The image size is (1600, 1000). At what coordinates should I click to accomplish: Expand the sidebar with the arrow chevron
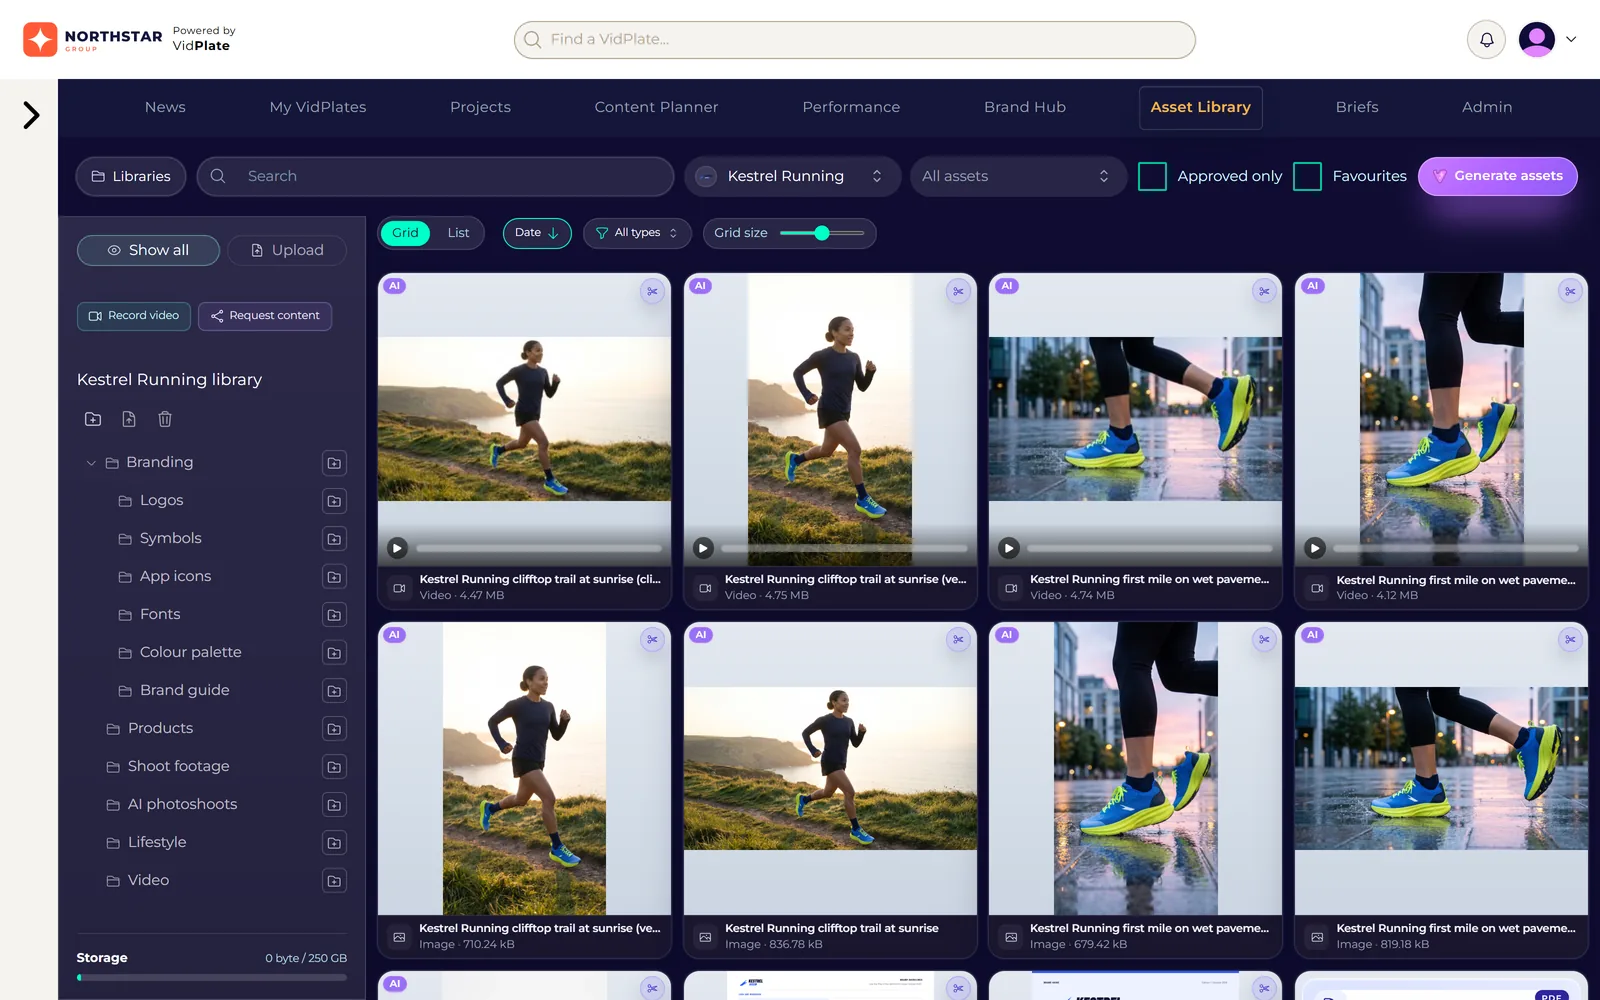(31, 115)
